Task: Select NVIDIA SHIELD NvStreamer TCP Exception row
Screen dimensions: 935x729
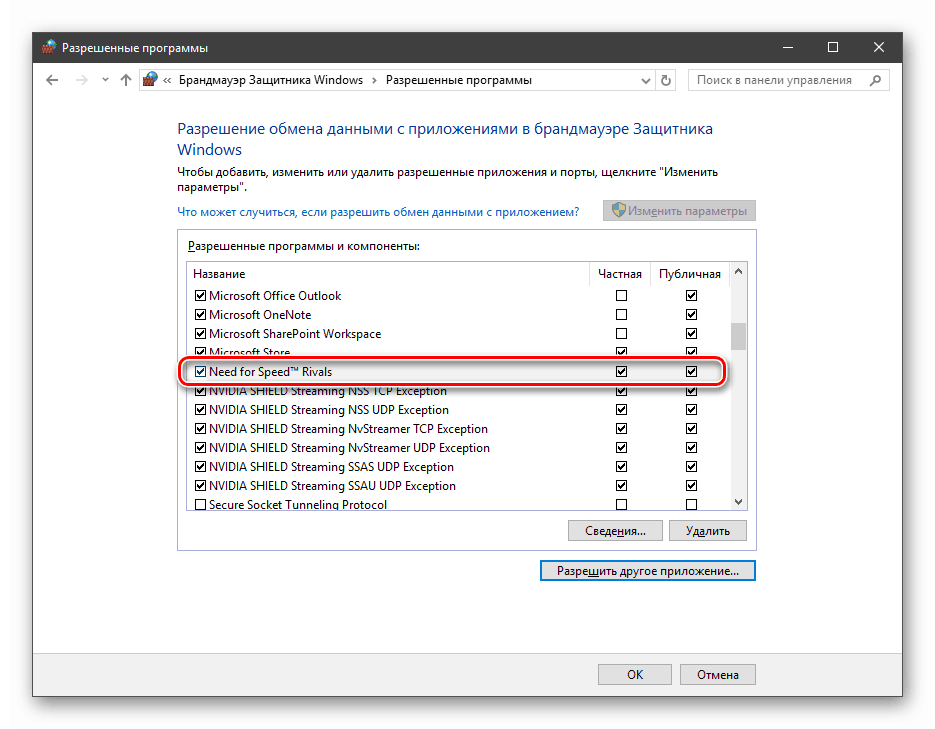Action: pyautogui.click(x=458, y=429)
